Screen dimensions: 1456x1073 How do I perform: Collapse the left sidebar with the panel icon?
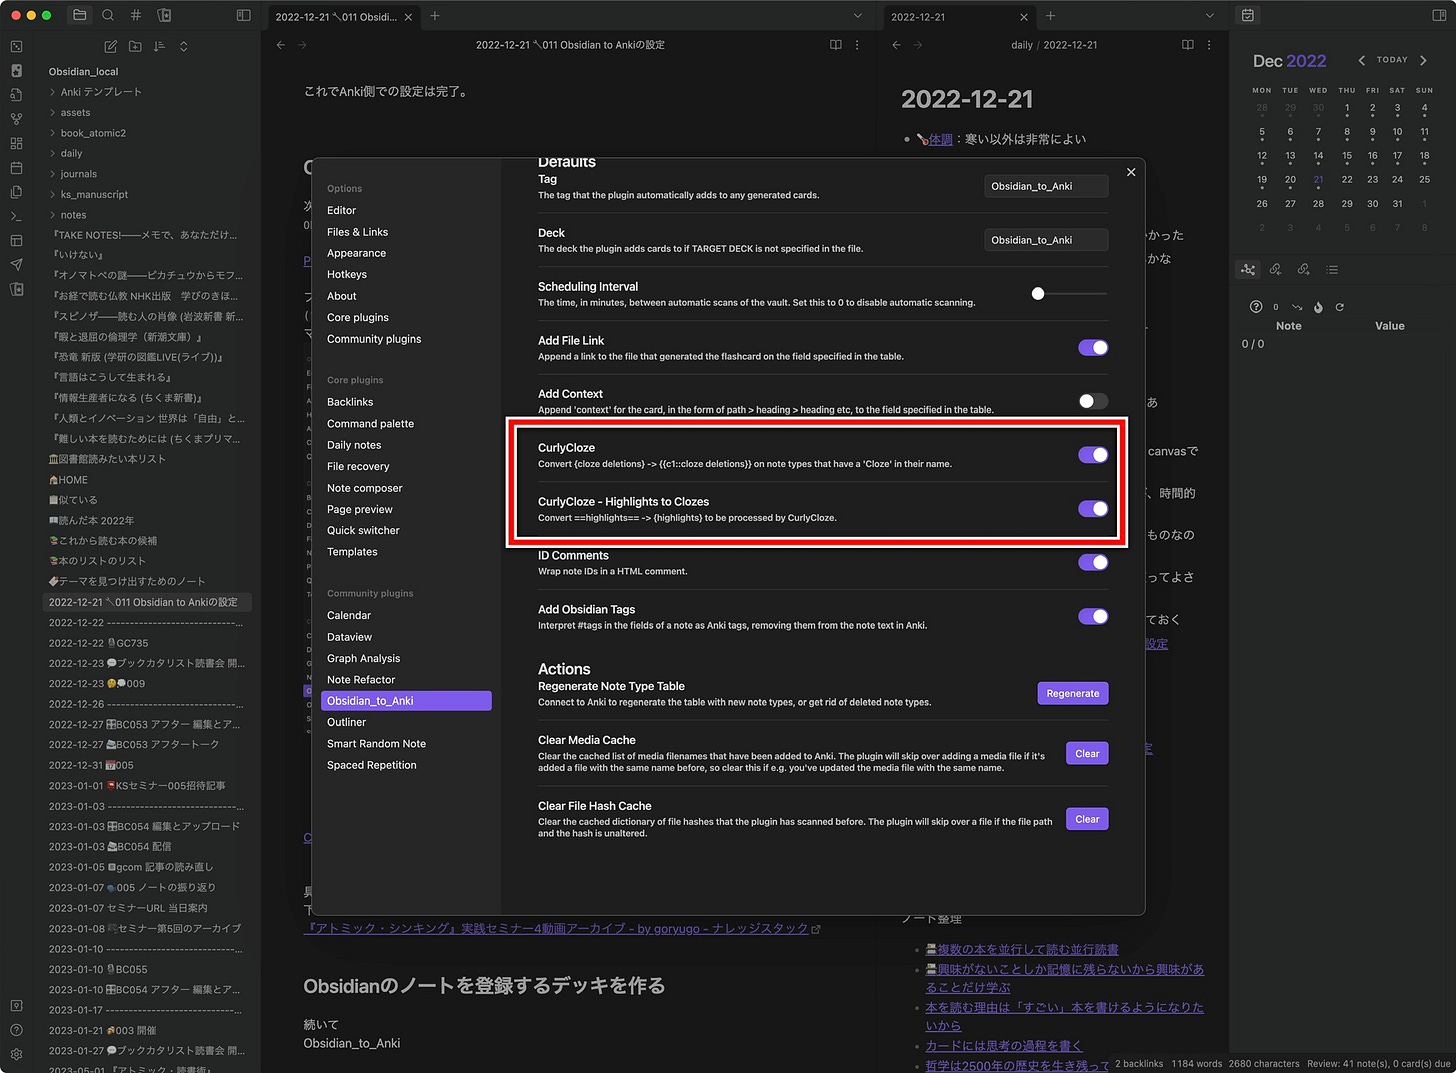pos(243,15)
